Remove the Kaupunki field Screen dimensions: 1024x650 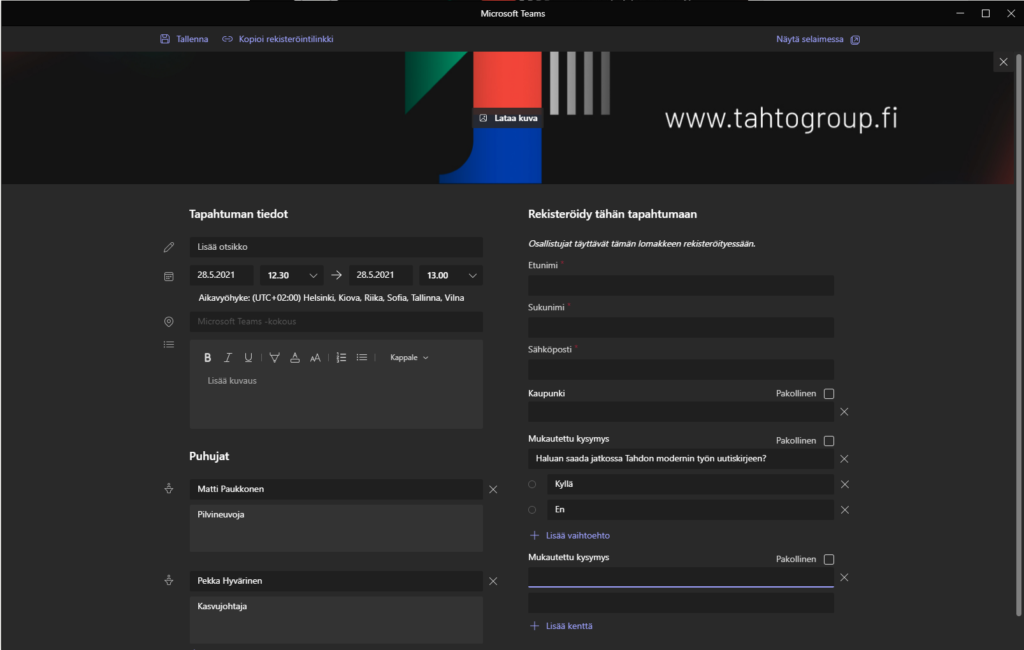(844, 412)
